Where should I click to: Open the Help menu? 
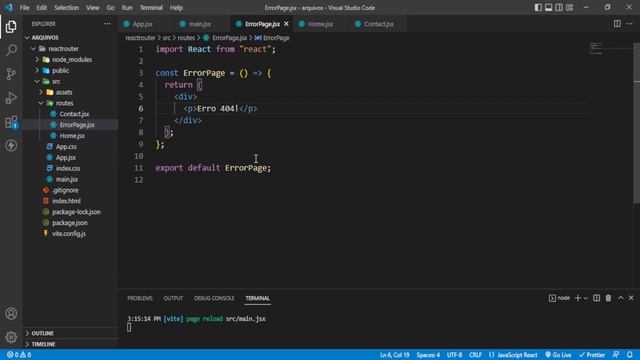click(176, 7)
